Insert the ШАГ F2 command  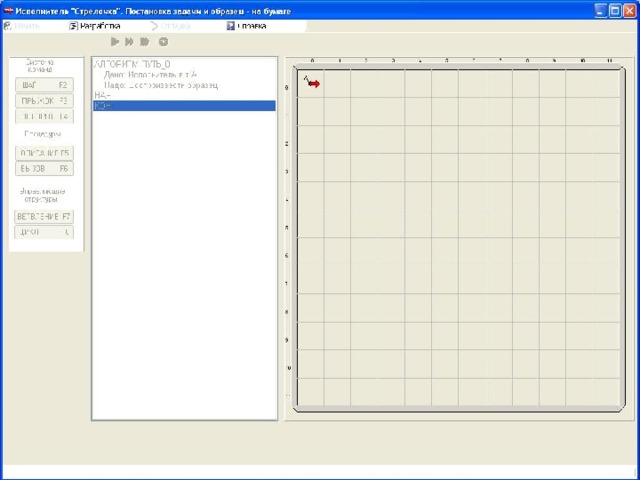[44, 85]
